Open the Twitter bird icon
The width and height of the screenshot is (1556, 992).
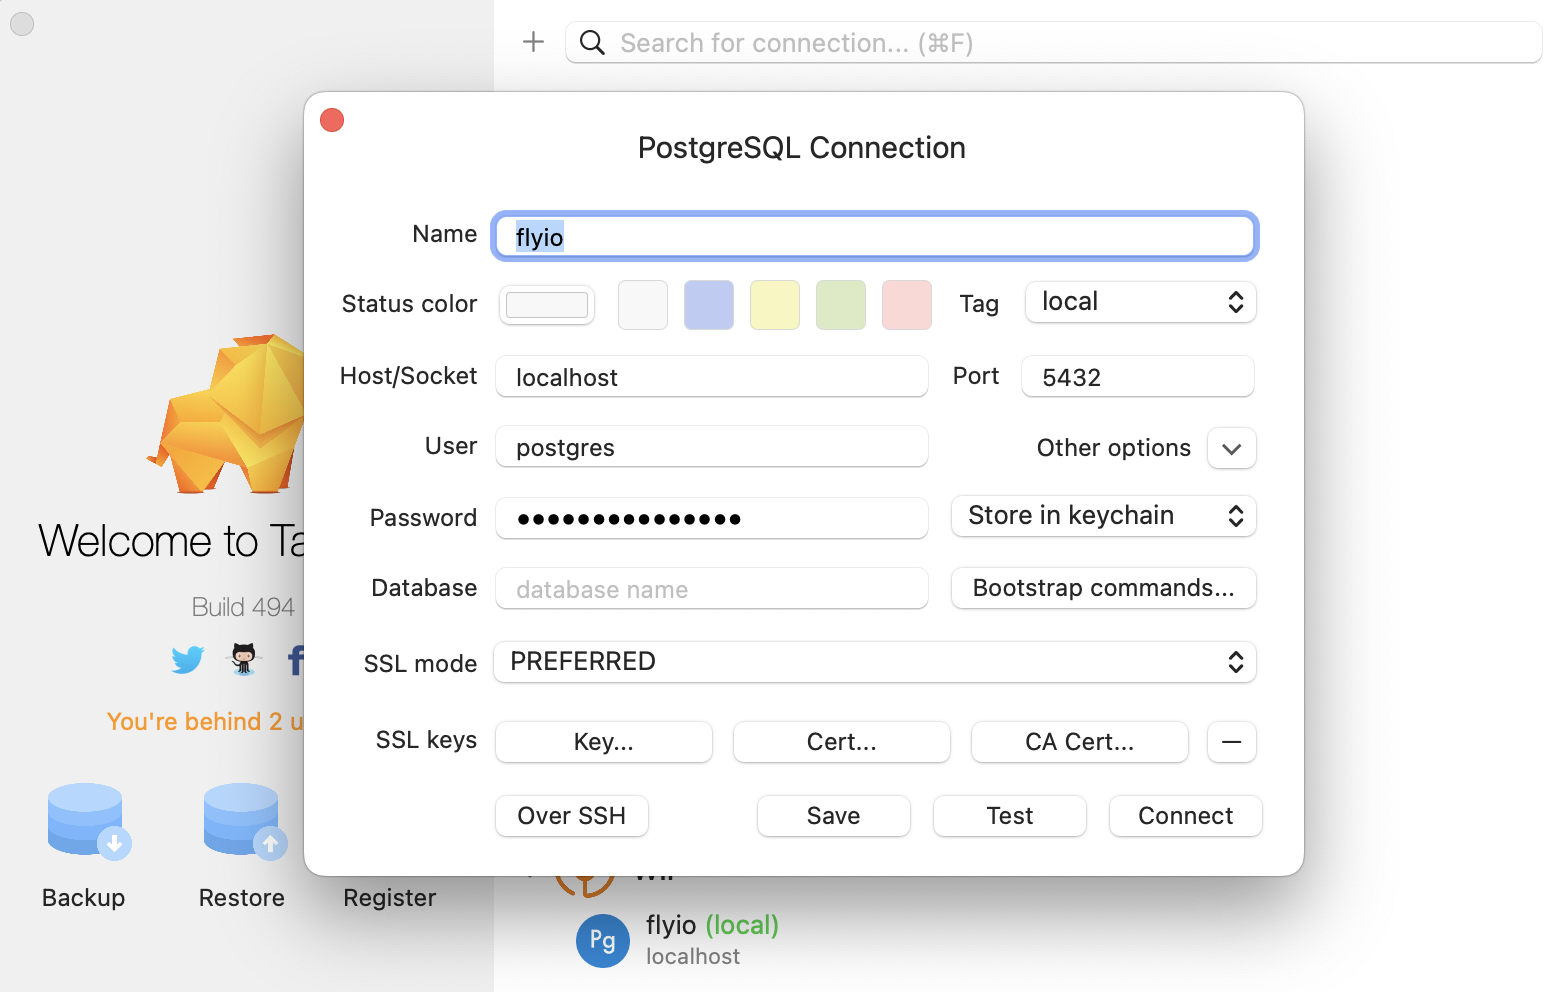187,660
